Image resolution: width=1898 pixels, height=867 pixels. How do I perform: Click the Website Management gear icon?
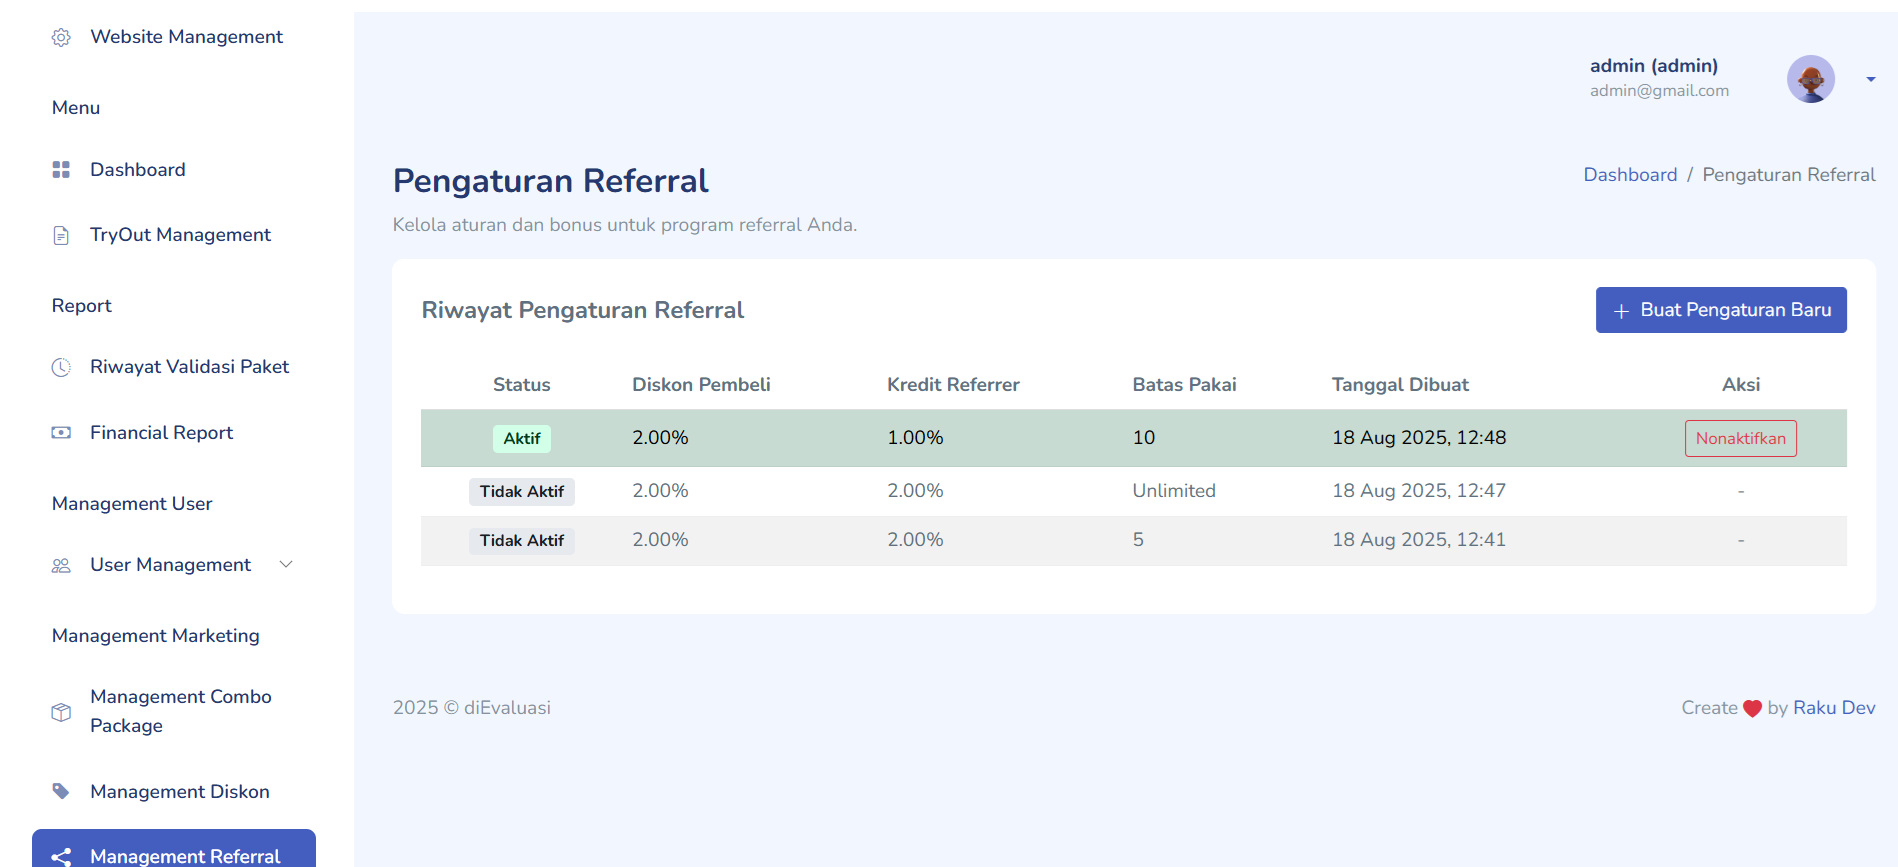(x=61, y=37)
